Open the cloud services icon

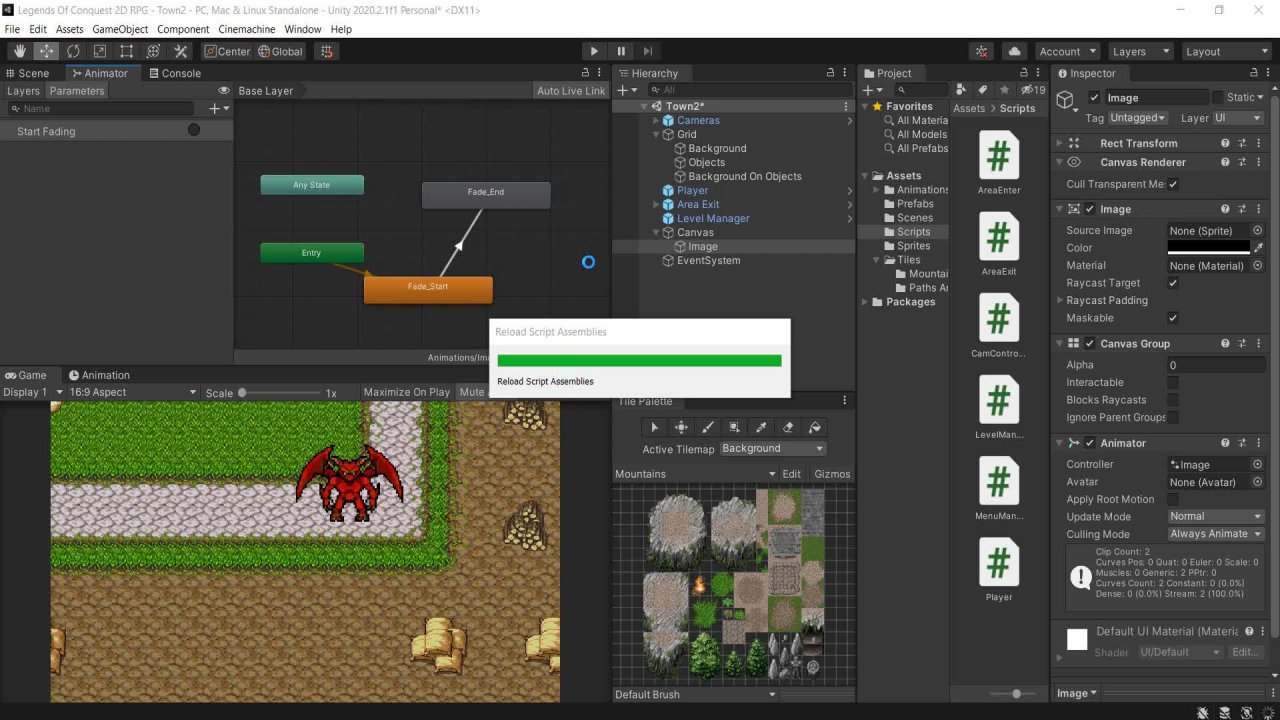[1015, 51]
